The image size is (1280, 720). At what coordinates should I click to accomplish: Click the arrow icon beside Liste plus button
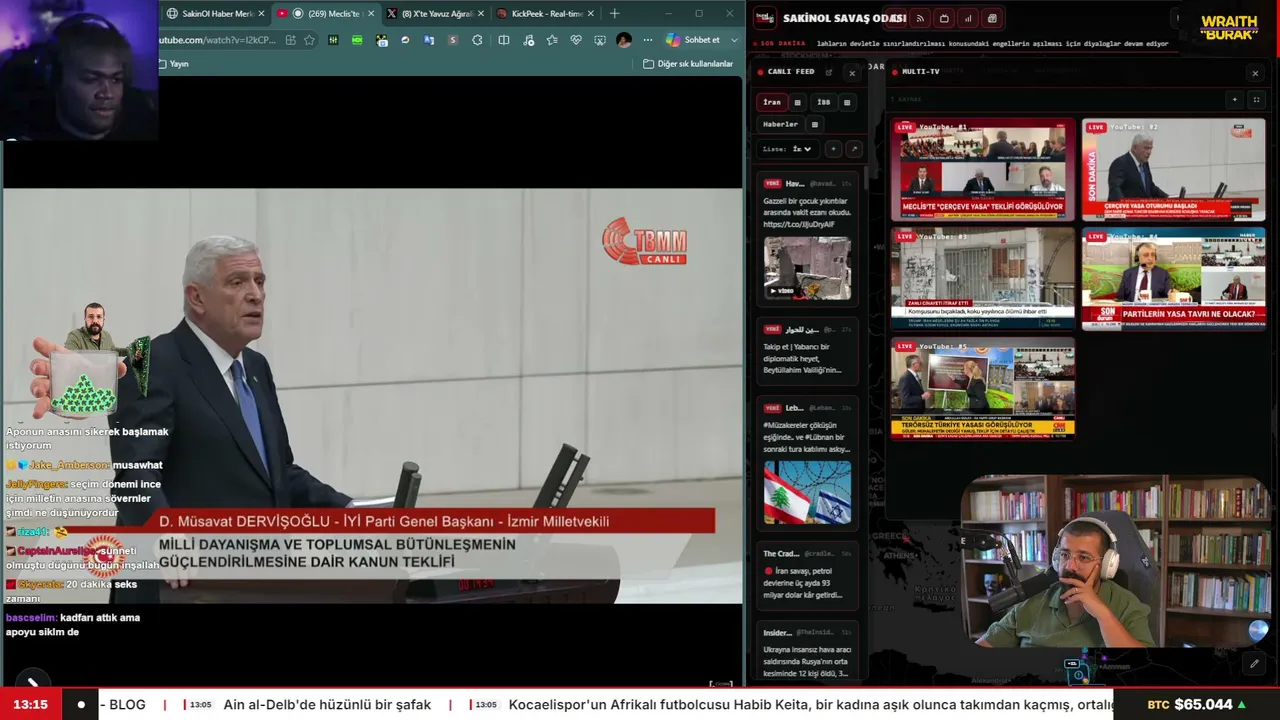[x=853, y=149]
